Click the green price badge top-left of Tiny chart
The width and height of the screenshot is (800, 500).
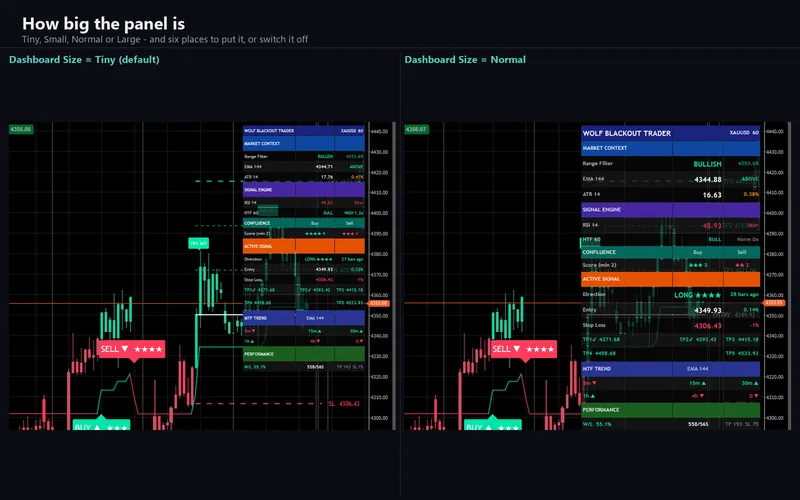tap(21, 129)
